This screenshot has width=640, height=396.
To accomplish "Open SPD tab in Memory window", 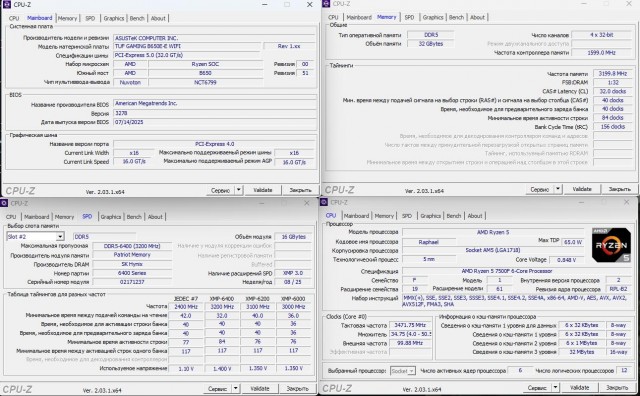I will coord(409,17).
